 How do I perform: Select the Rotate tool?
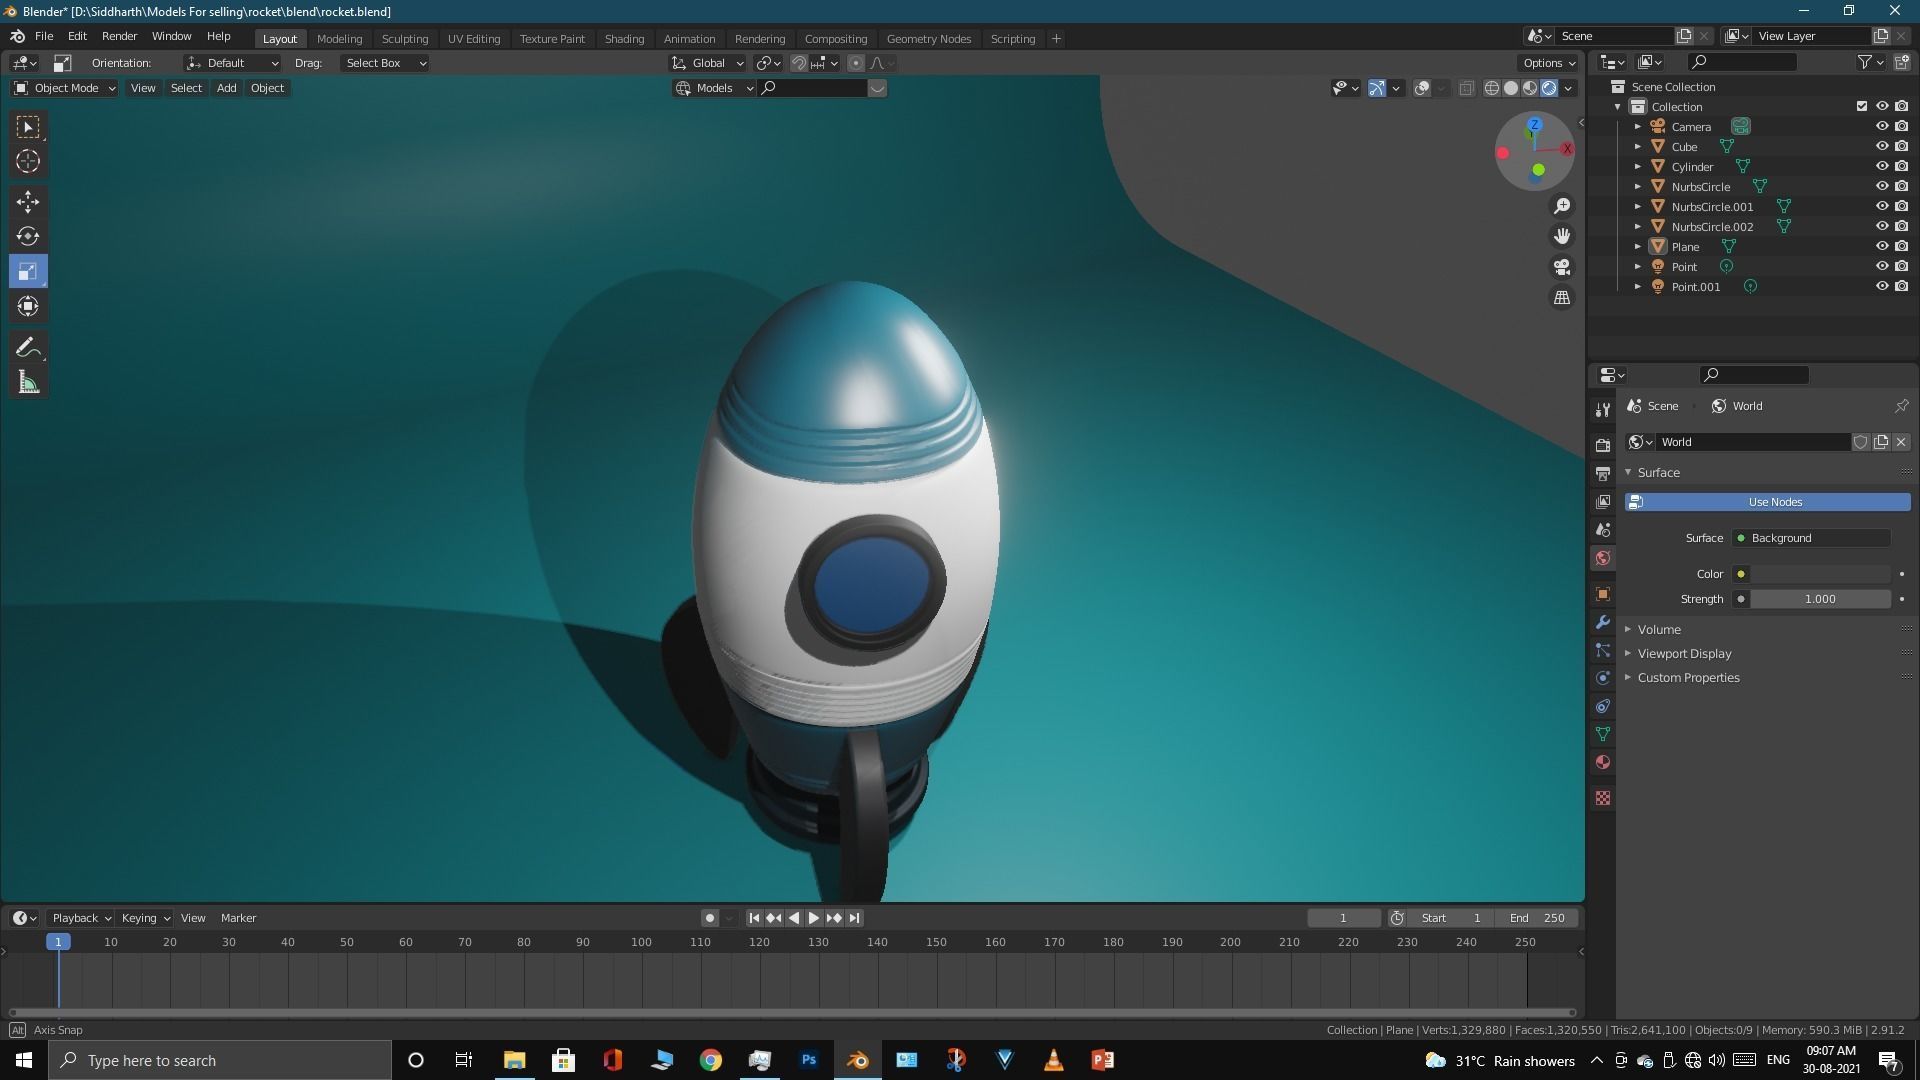click(28, 237)
